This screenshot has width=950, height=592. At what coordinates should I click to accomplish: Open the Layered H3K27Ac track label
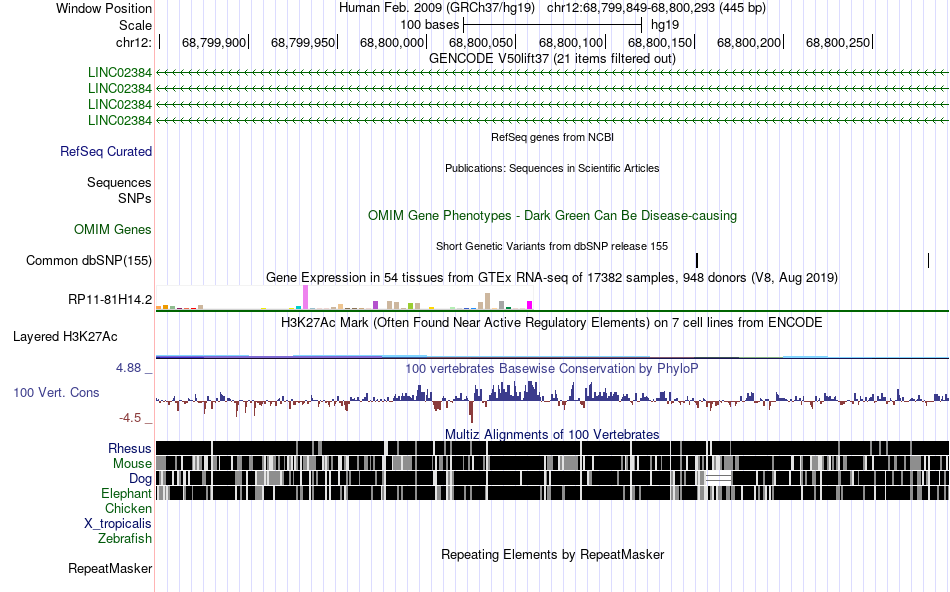tap(65, 336)
